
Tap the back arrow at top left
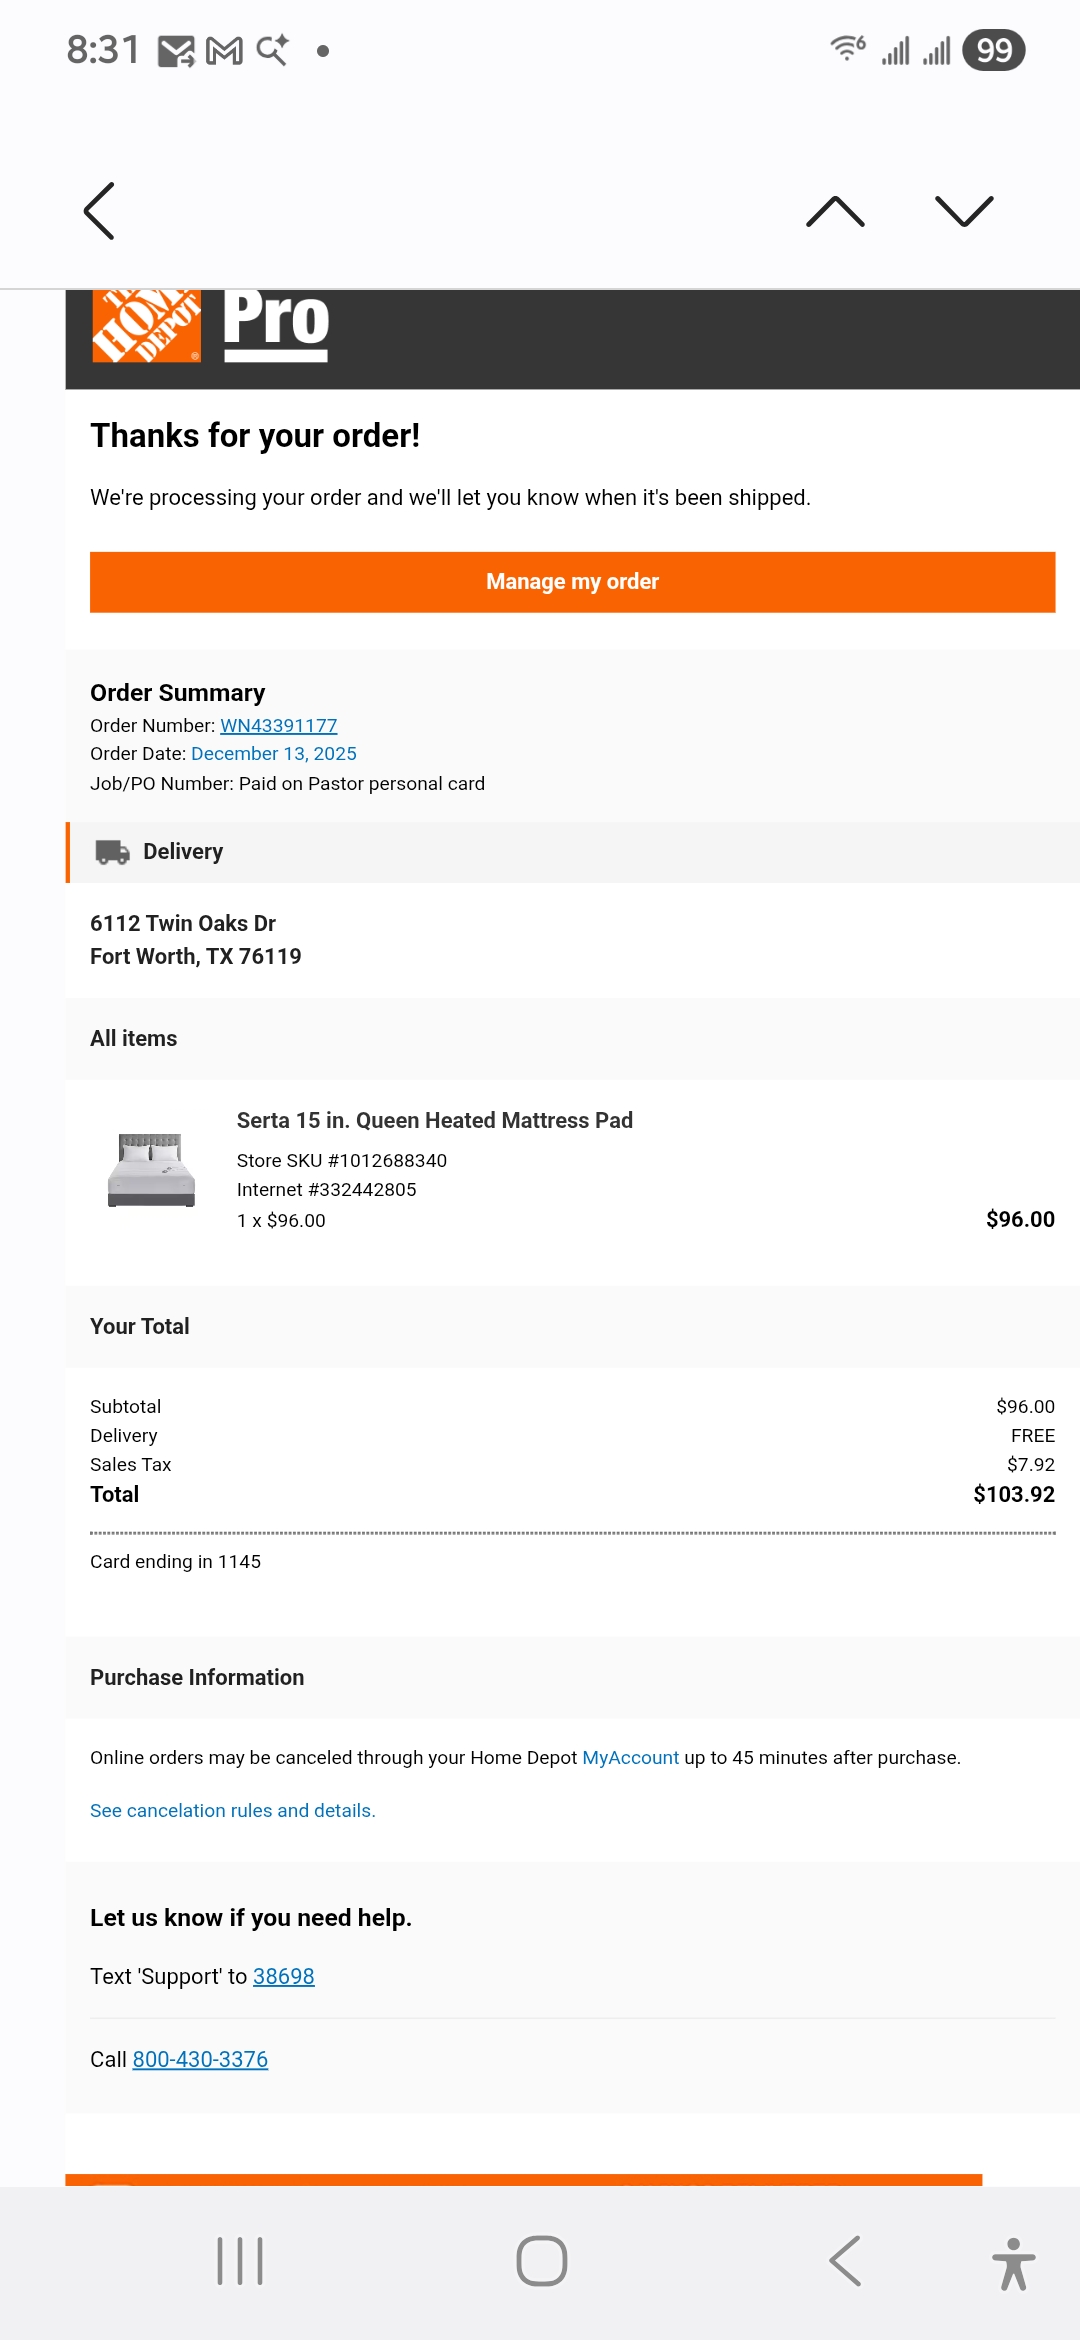point(99,211)
